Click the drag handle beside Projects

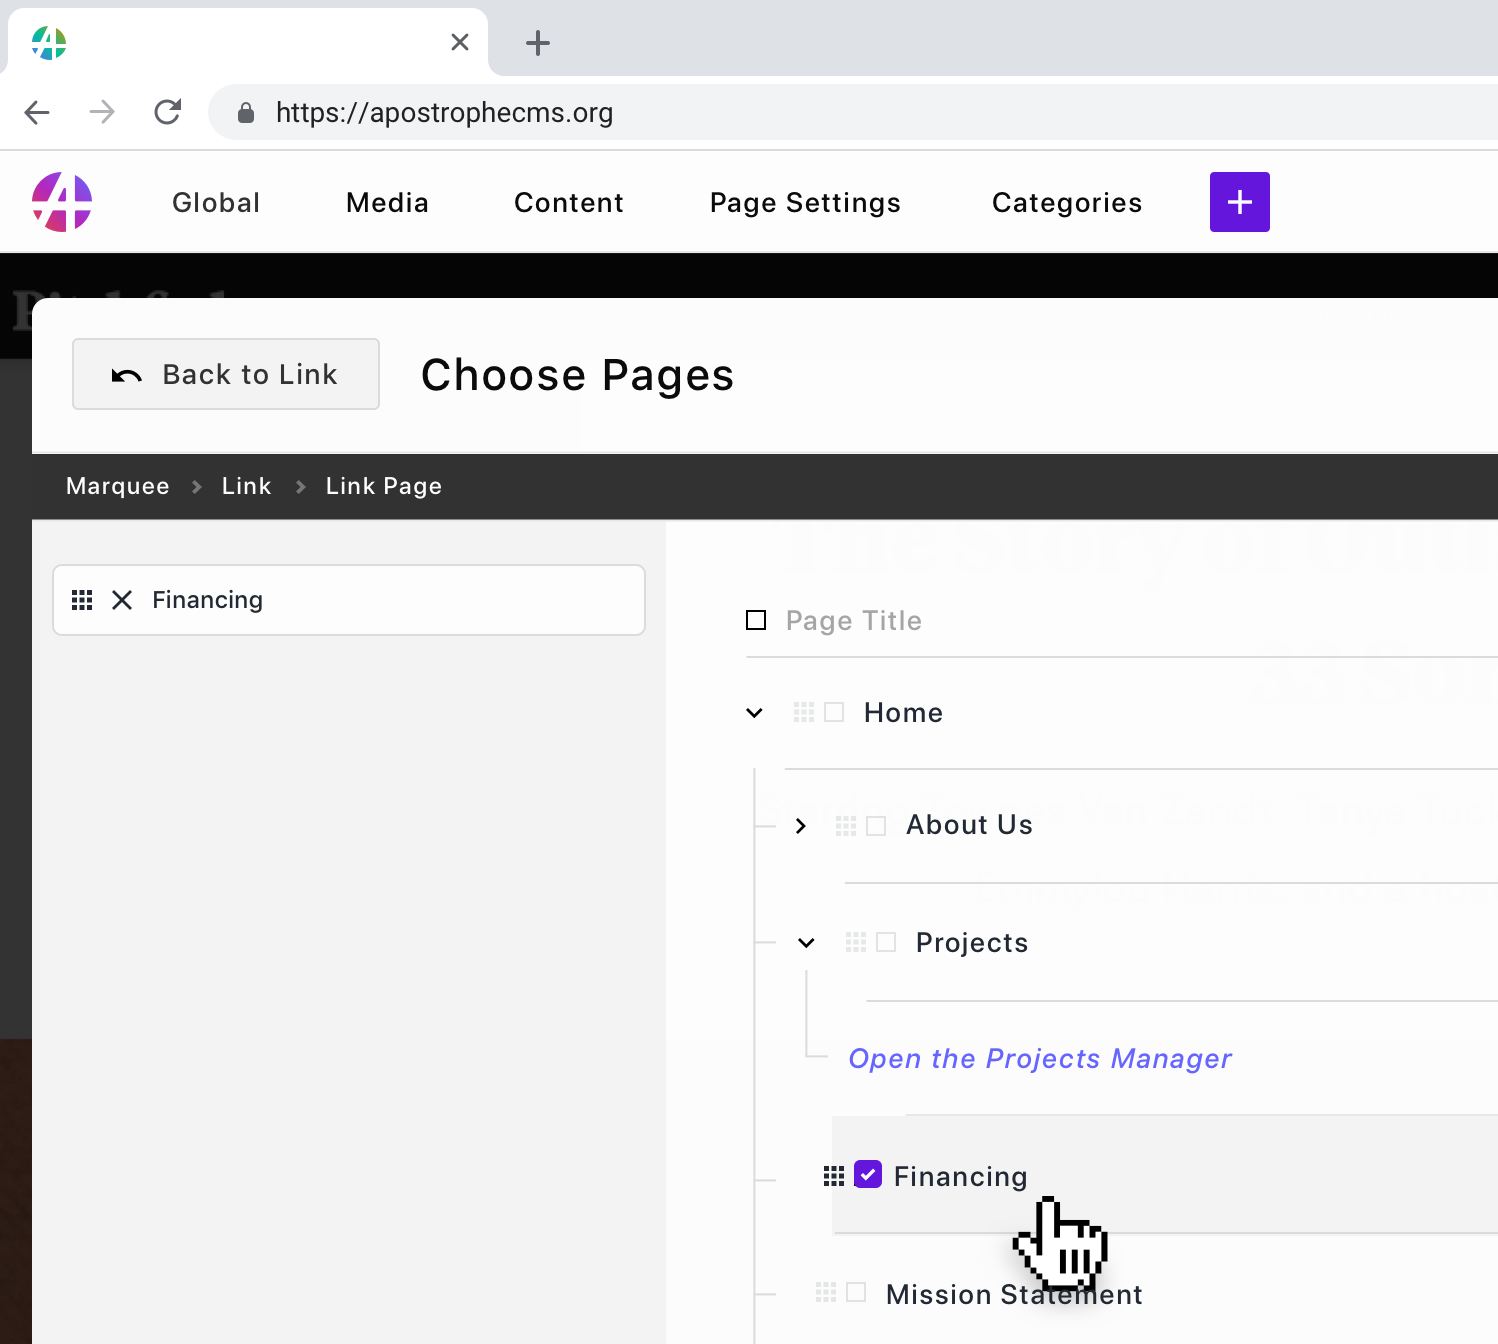(855, 941)
